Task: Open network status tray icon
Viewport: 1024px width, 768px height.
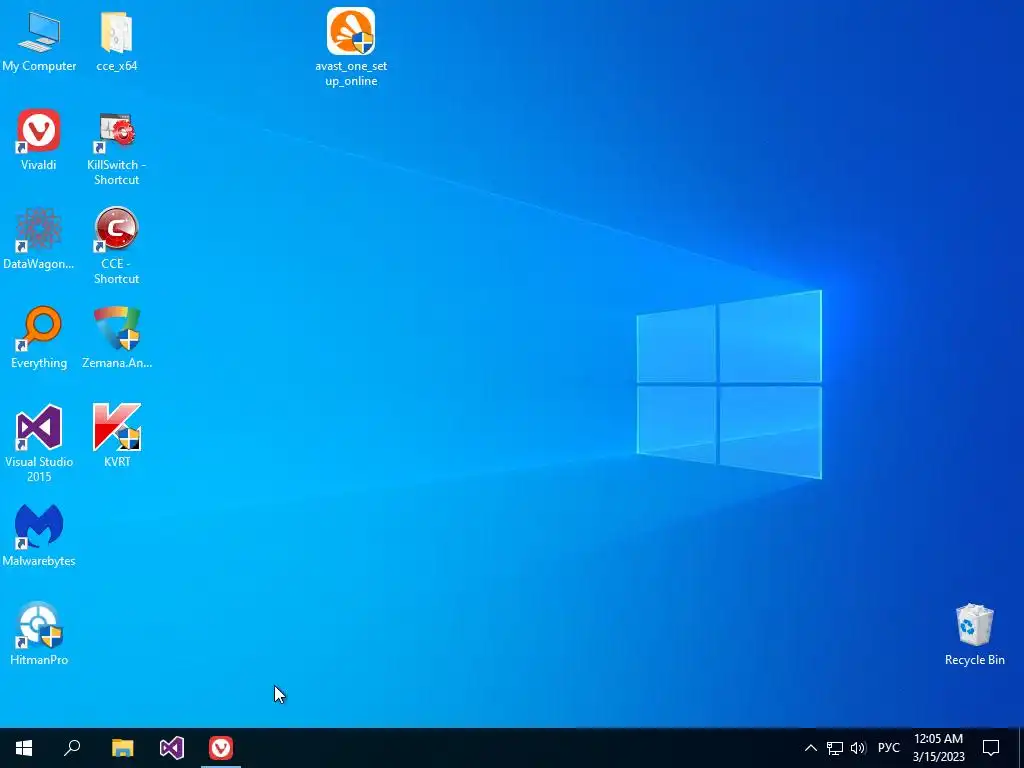Action: (x=835, y=748)
